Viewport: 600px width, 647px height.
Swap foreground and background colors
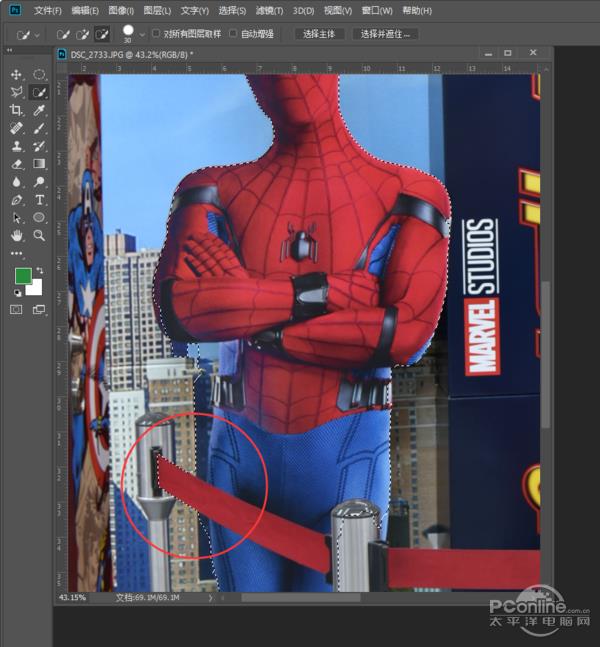coord(40,271)
